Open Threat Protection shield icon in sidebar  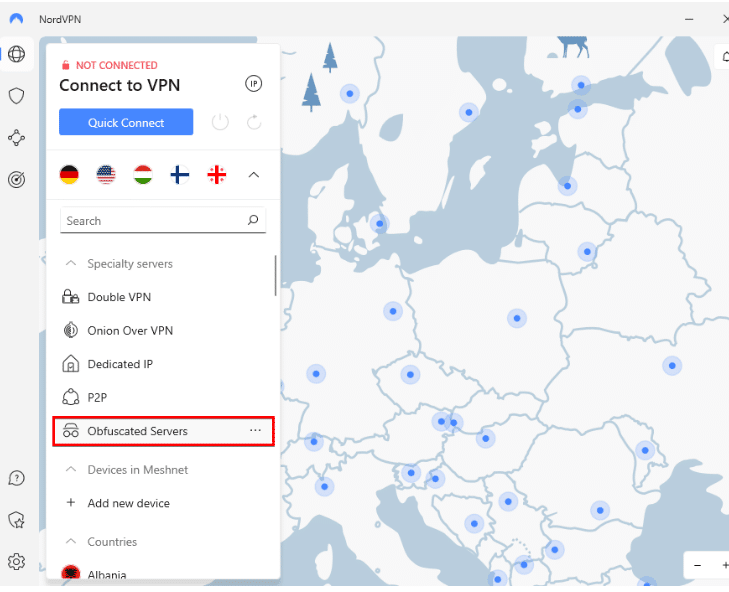(x=16, y=96)
